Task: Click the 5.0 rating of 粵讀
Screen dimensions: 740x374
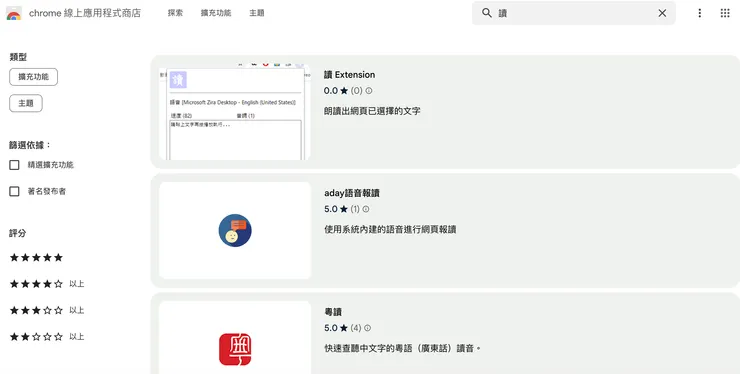Action: pyautogui.click(x=331, y=328)
